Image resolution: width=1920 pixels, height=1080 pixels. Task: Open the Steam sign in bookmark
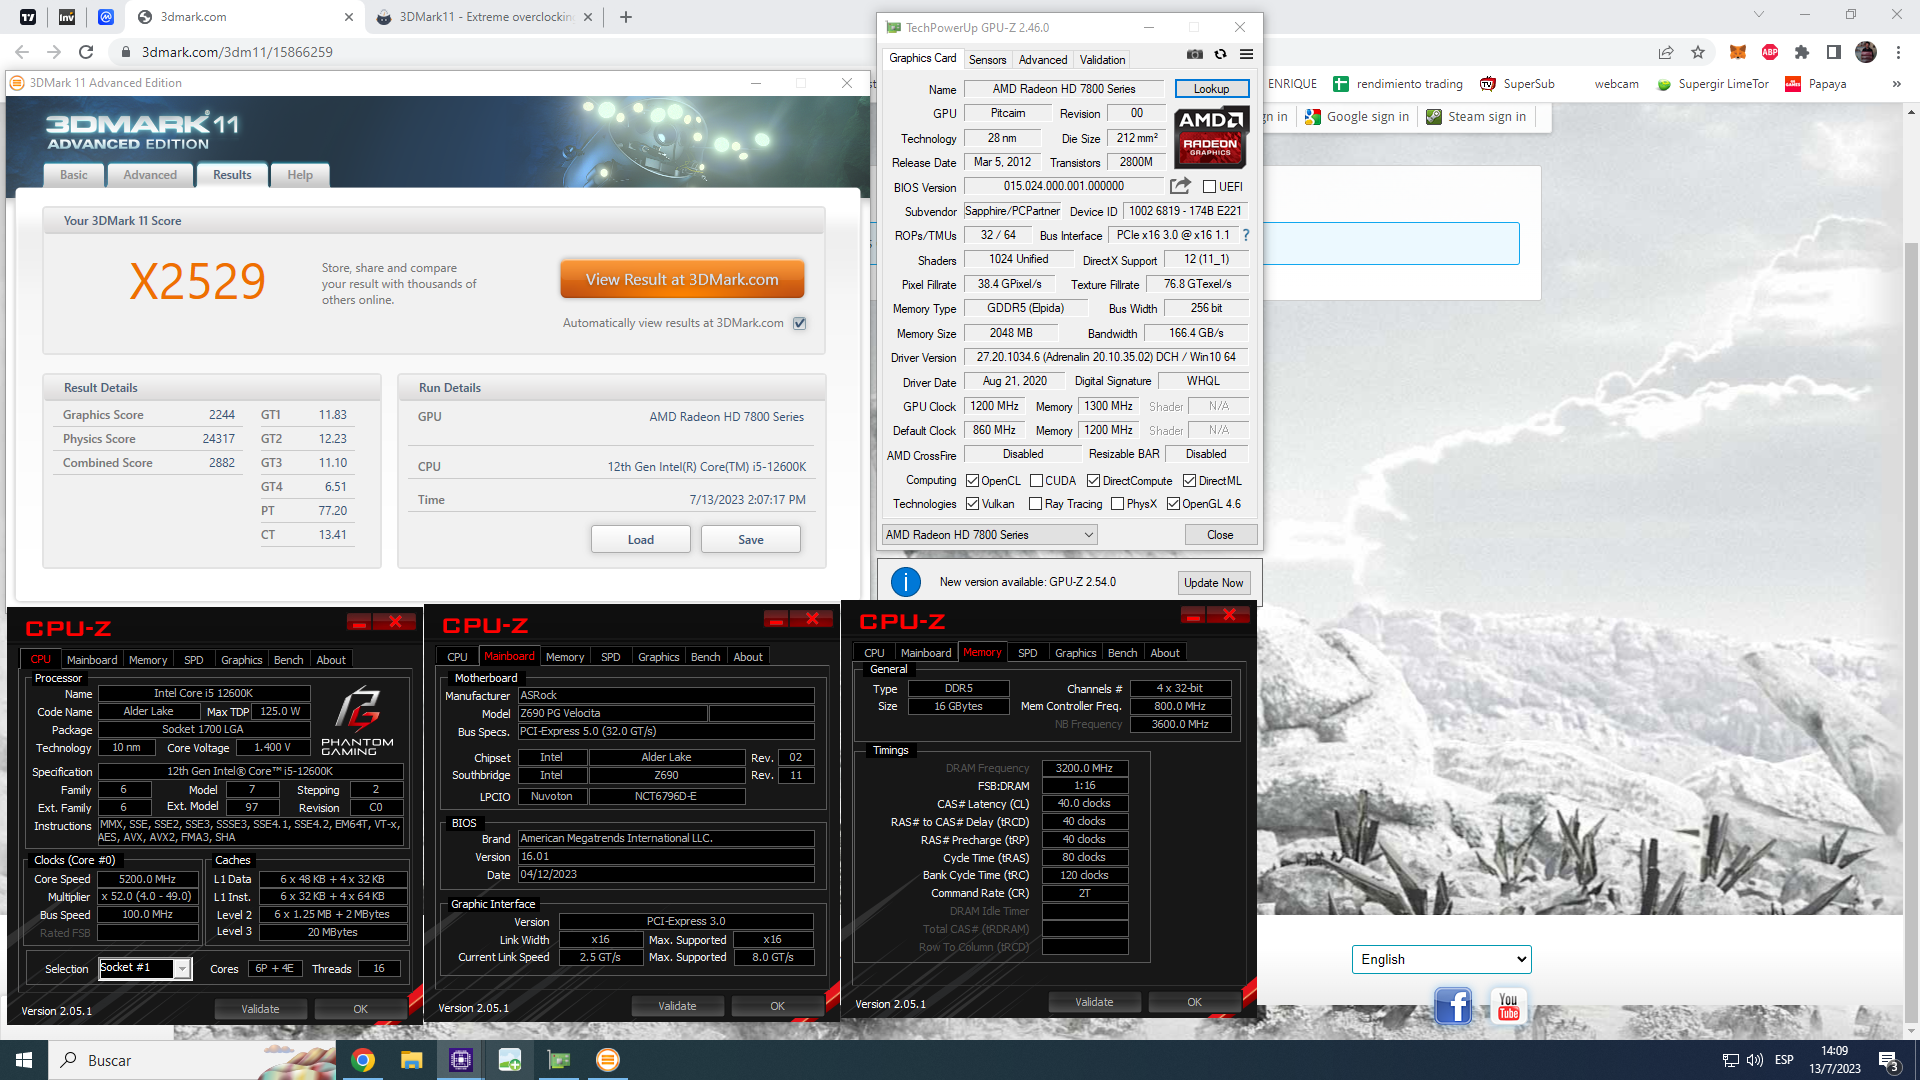click(1475, 117)
